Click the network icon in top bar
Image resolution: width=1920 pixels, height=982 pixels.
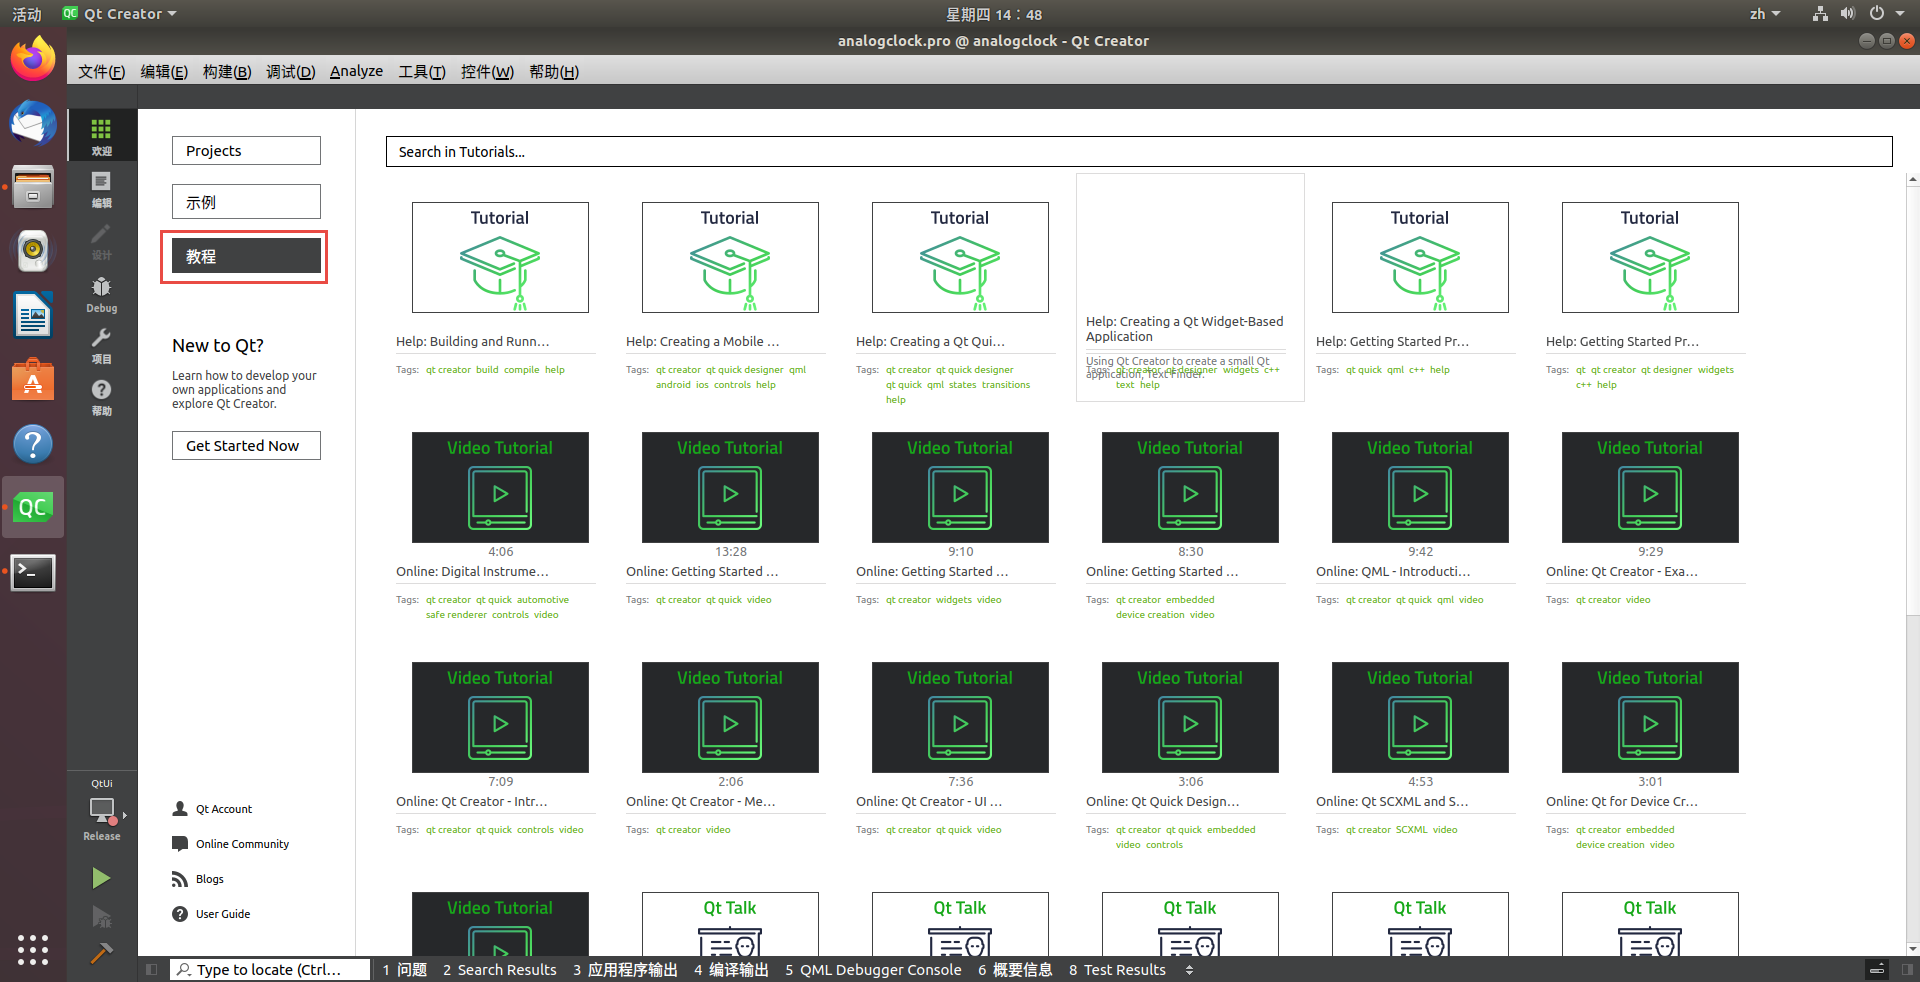(1820, 14)
